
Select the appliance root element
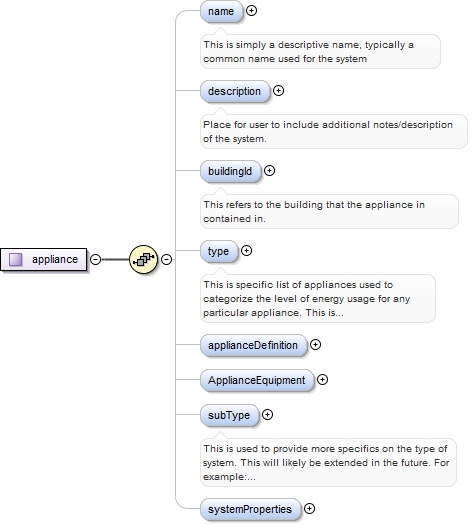coord(44,259)
